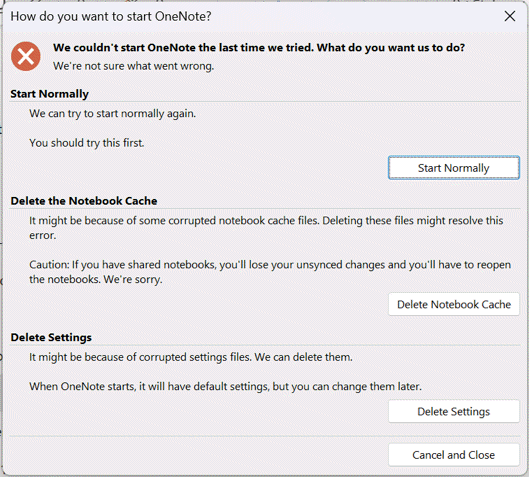Choose Delete Notebook Cache button
This screenshot has height=477, width=529.
454,304
